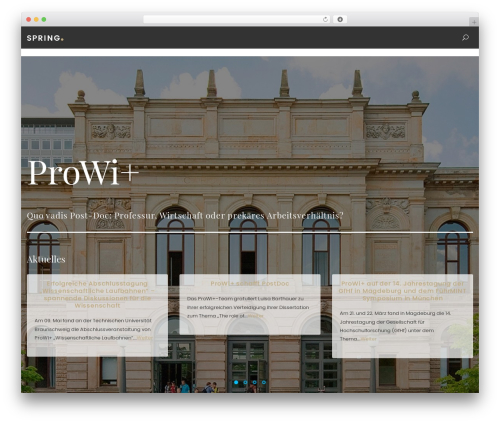Click the 'ProWi+' hero title
Viewport: 500px width, 423px height.
83,172
